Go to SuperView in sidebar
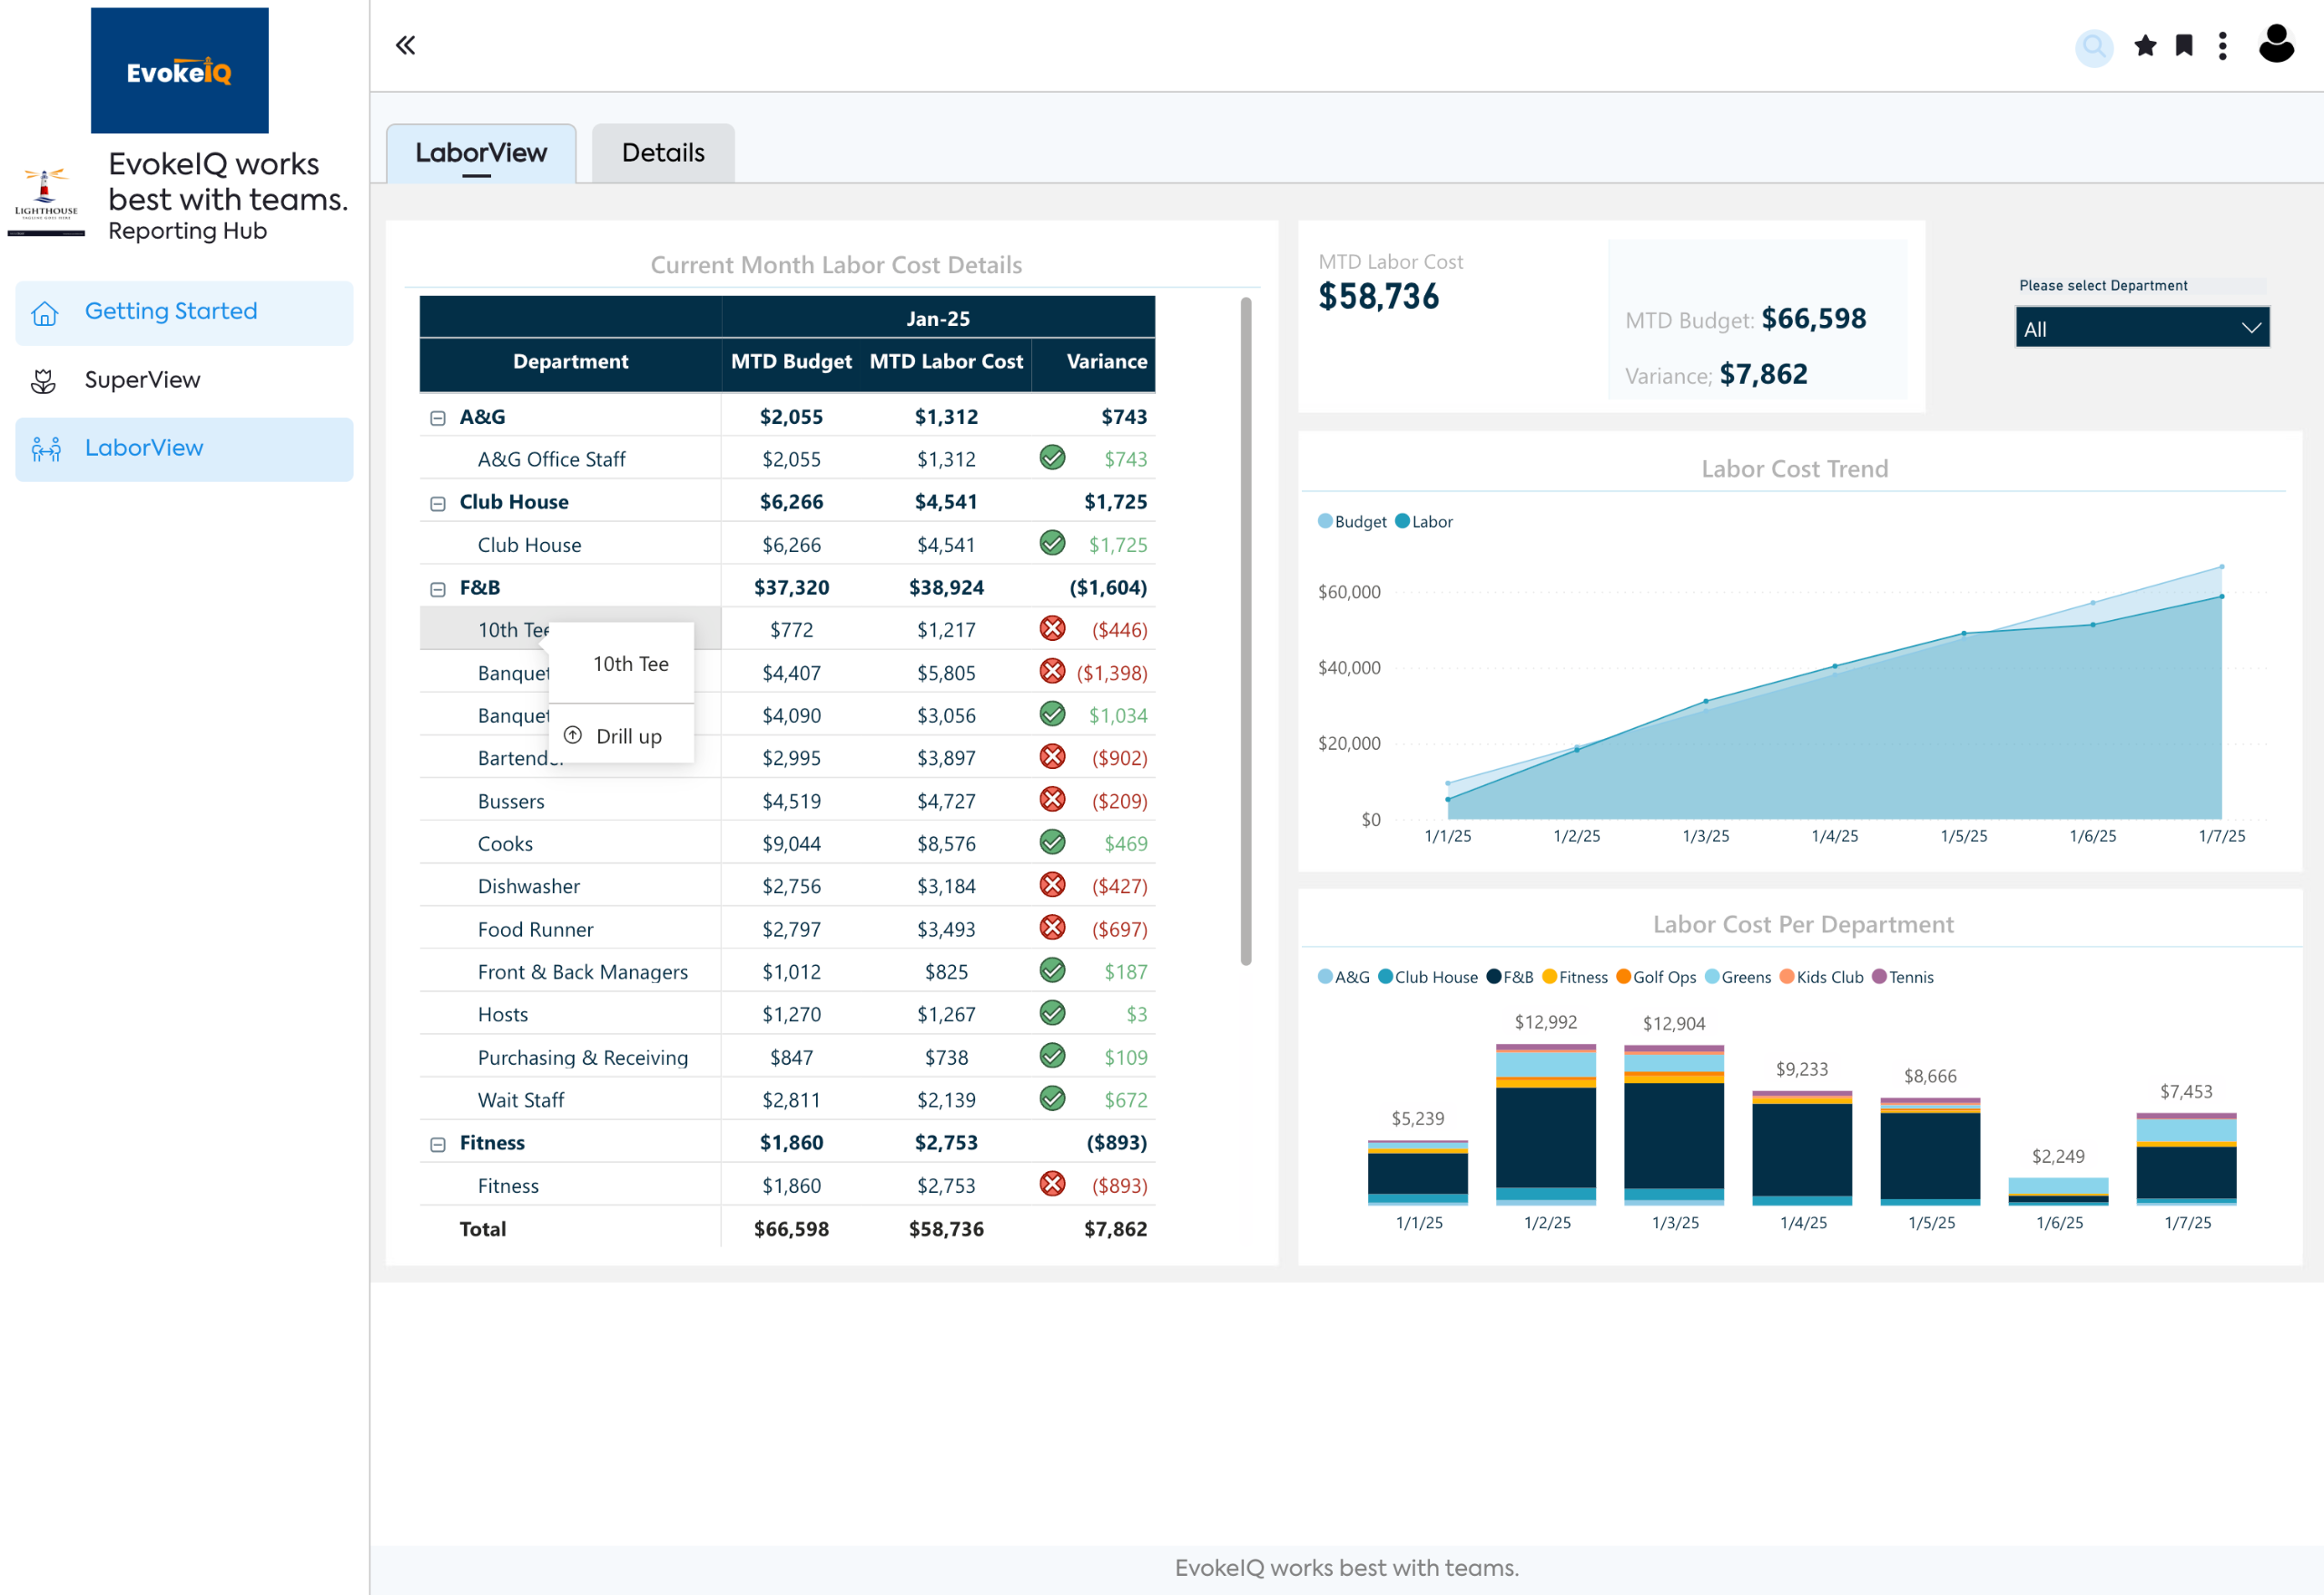 tap(142, 380)
